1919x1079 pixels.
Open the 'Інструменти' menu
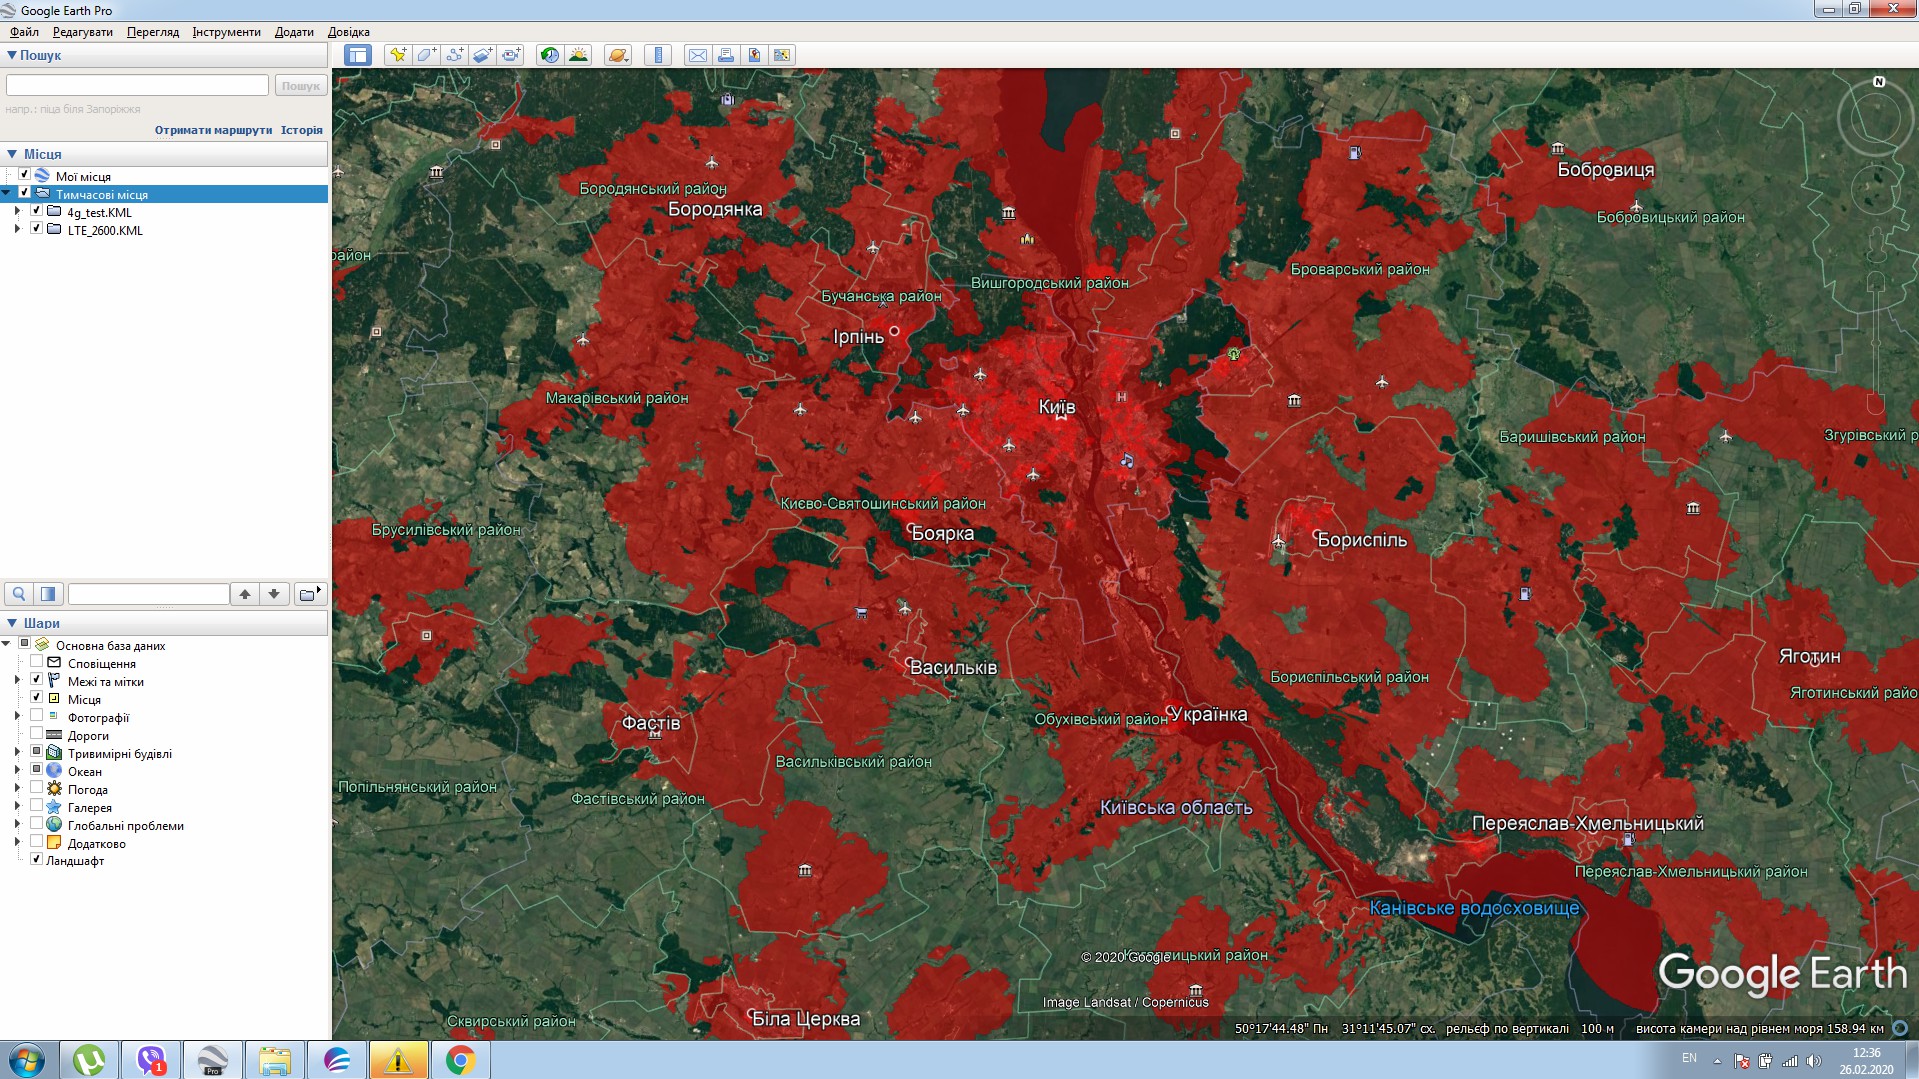click(227, 32)
